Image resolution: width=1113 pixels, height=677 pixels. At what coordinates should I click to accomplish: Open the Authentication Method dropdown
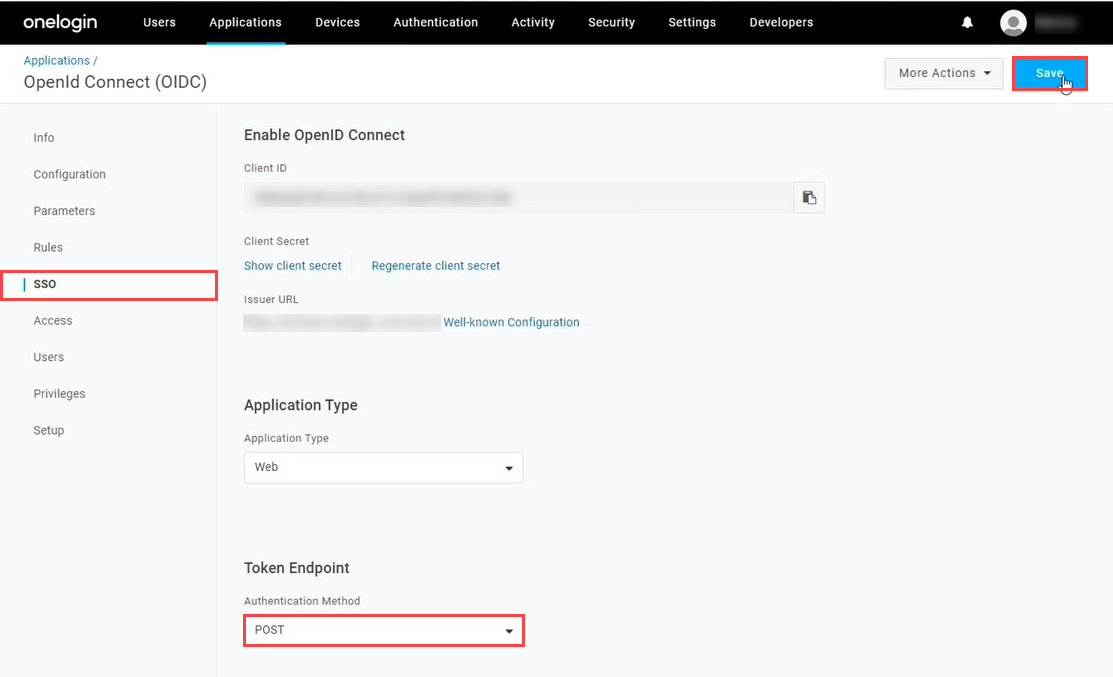[x=383, y=630]
